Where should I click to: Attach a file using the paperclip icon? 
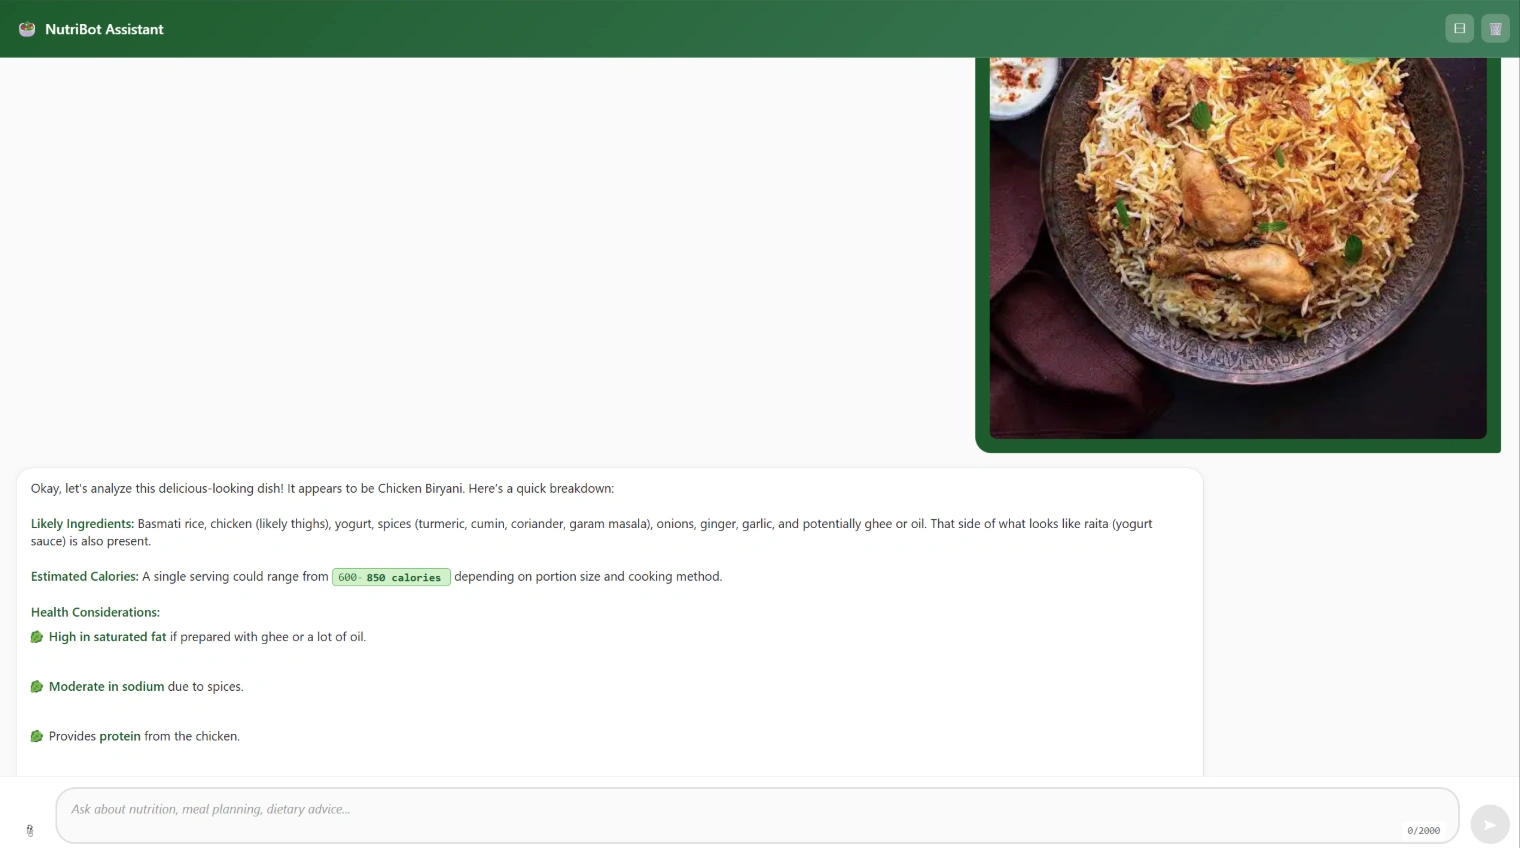[30, 830]
